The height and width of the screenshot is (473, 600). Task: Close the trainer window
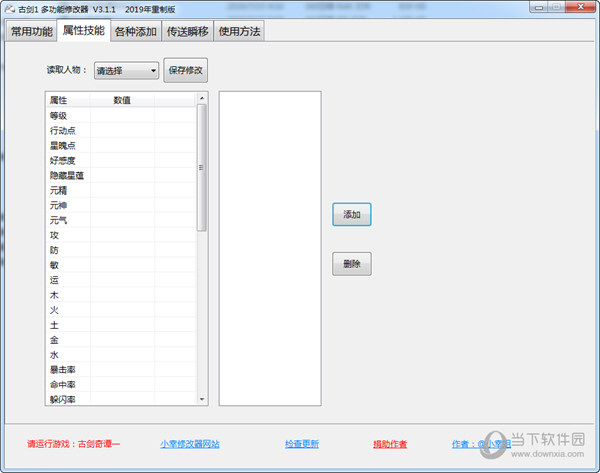[581, 9]
